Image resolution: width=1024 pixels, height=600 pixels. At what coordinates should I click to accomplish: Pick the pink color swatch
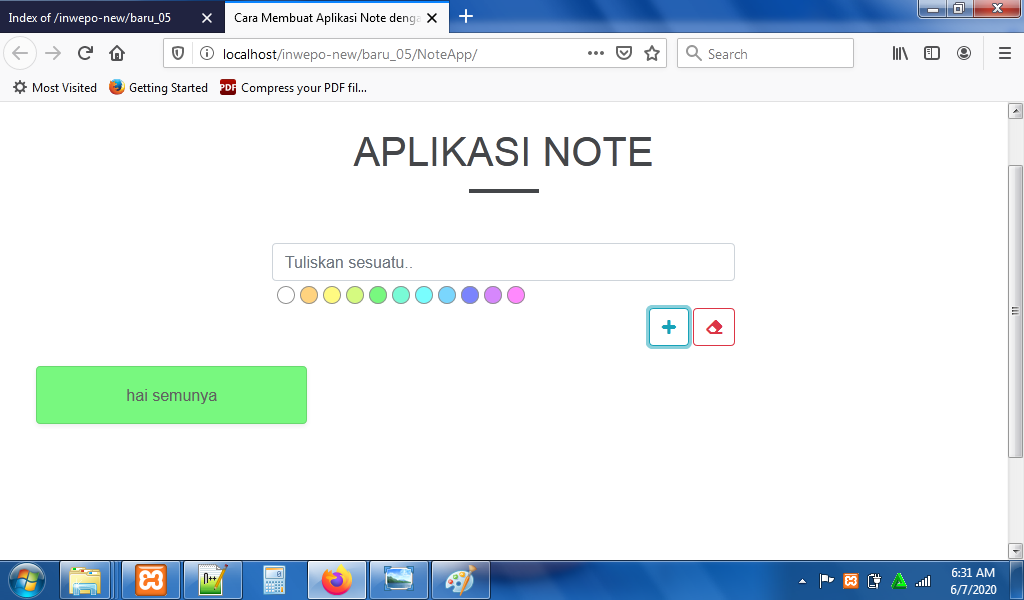(x=516, y=295)
